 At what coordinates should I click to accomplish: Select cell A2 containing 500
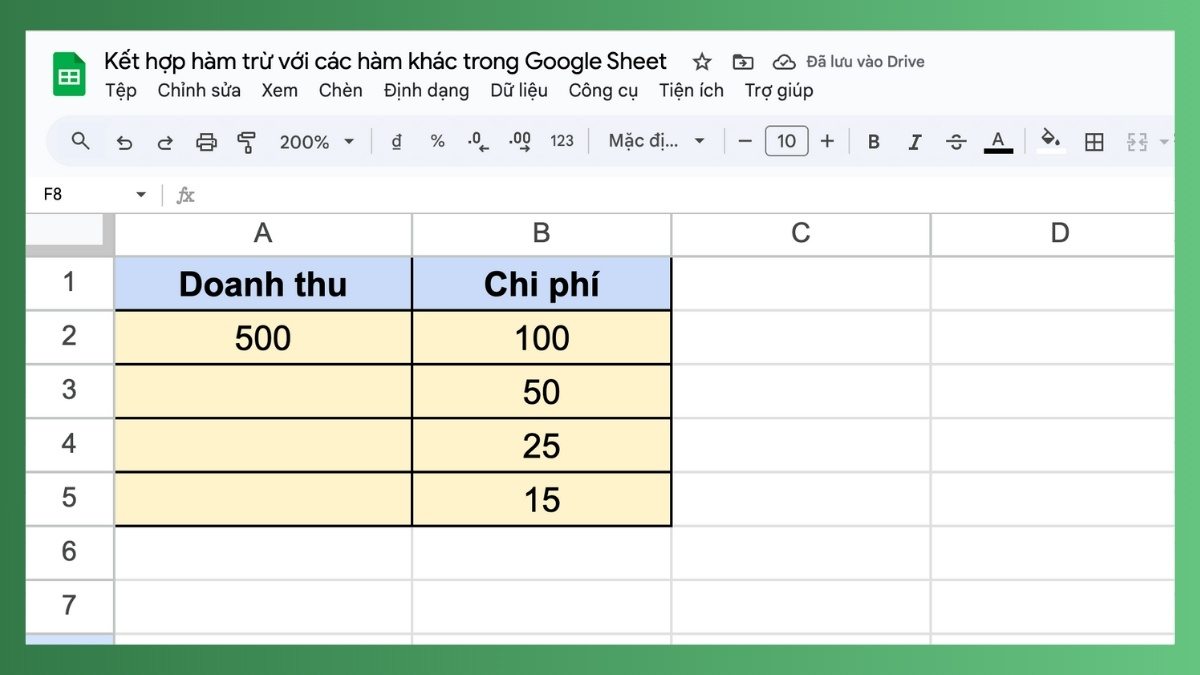[x=263, y=338]
